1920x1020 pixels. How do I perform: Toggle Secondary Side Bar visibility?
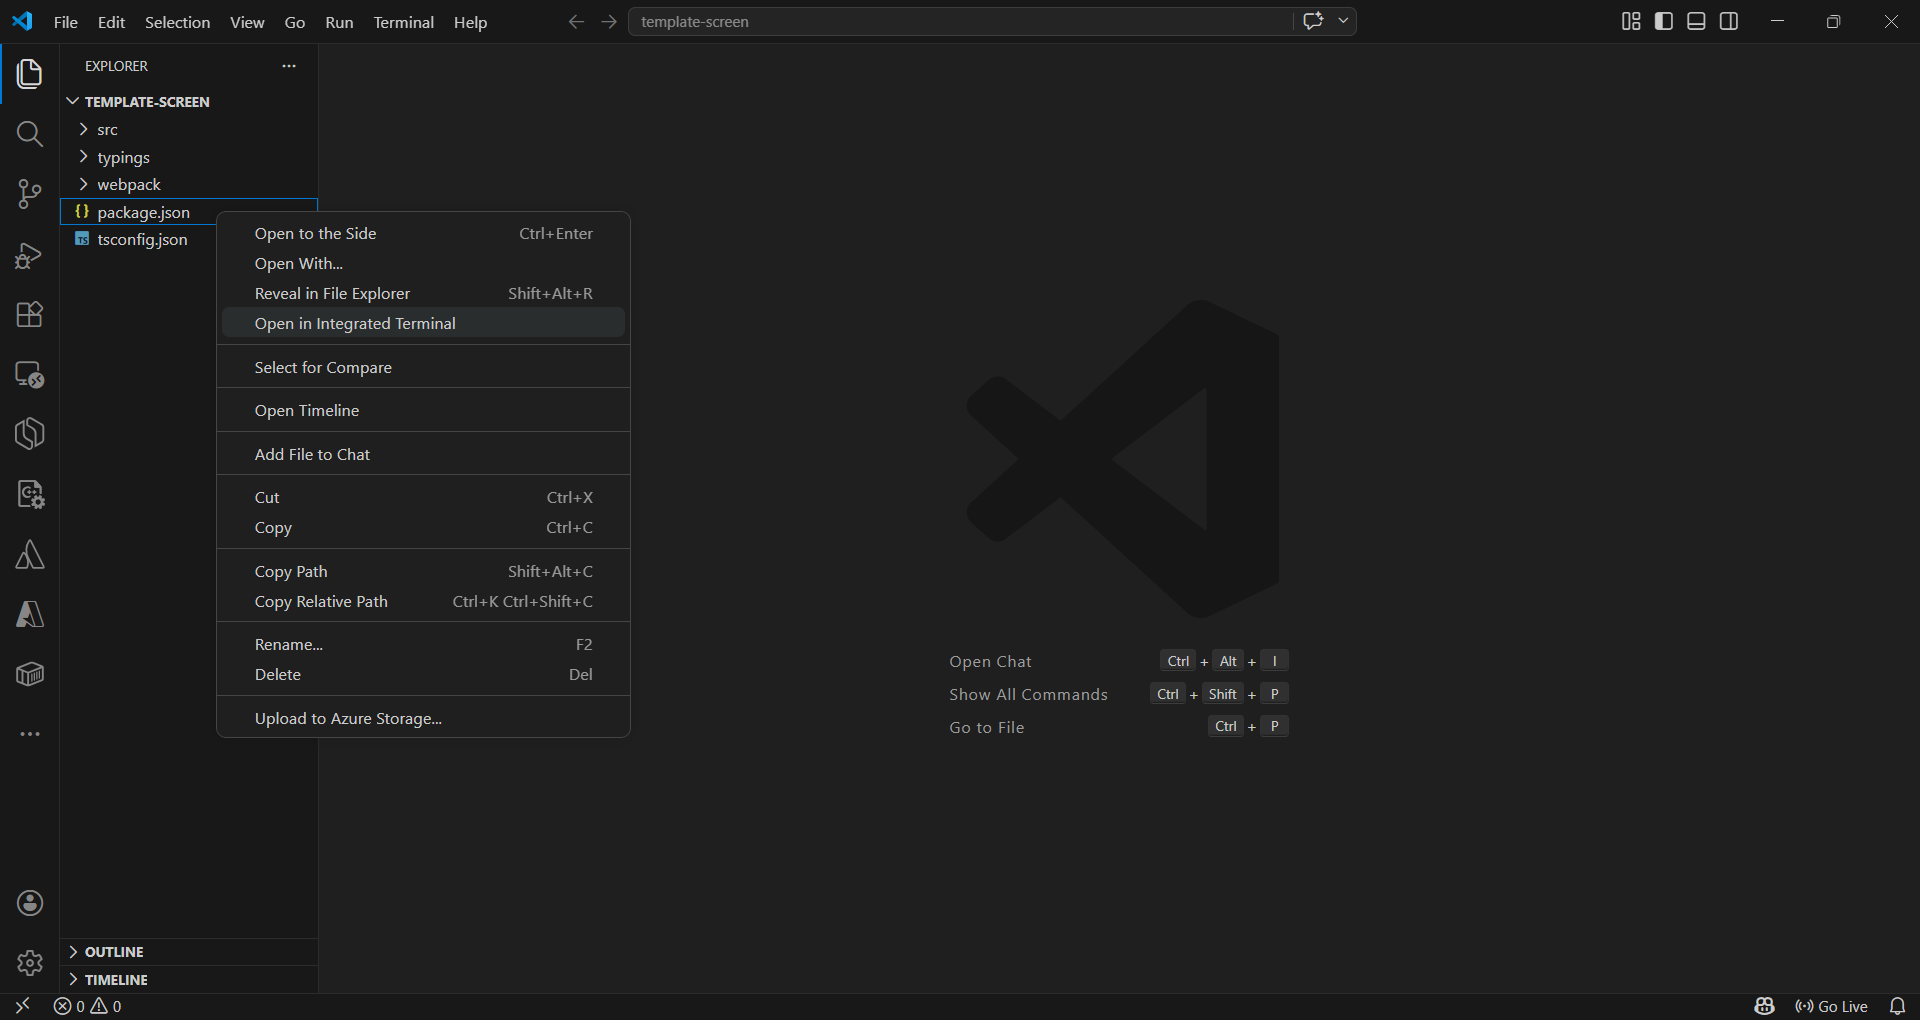1729,21
